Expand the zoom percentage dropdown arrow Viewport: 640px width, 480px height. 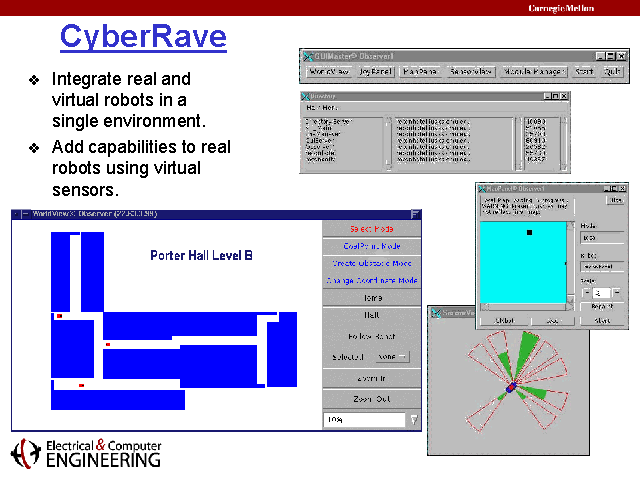tap(414, 421)
